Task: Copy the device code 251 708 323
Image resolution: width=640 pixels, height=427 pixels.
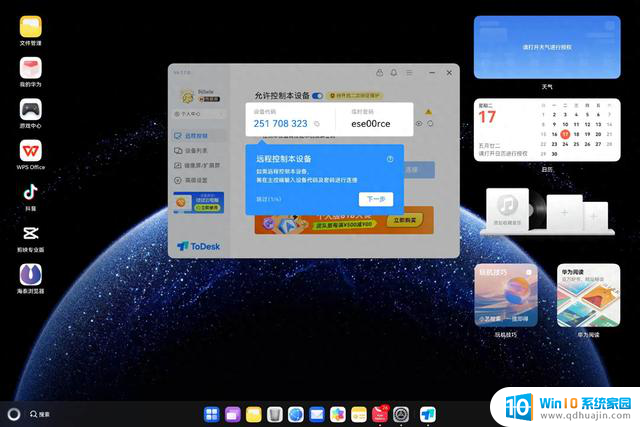Action: pos(317,124)
